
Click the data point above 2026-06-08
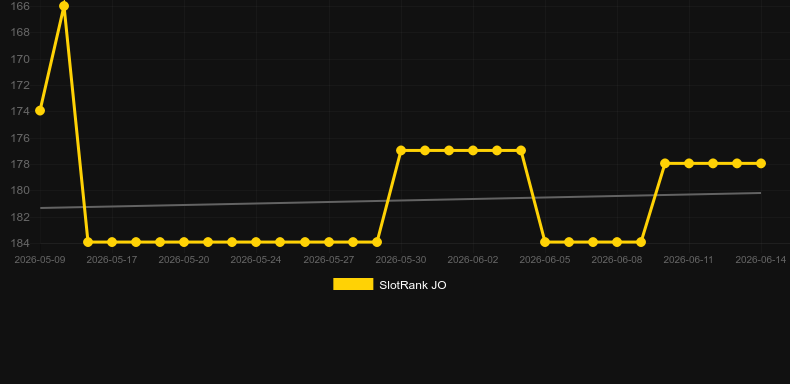coord(617,242)
